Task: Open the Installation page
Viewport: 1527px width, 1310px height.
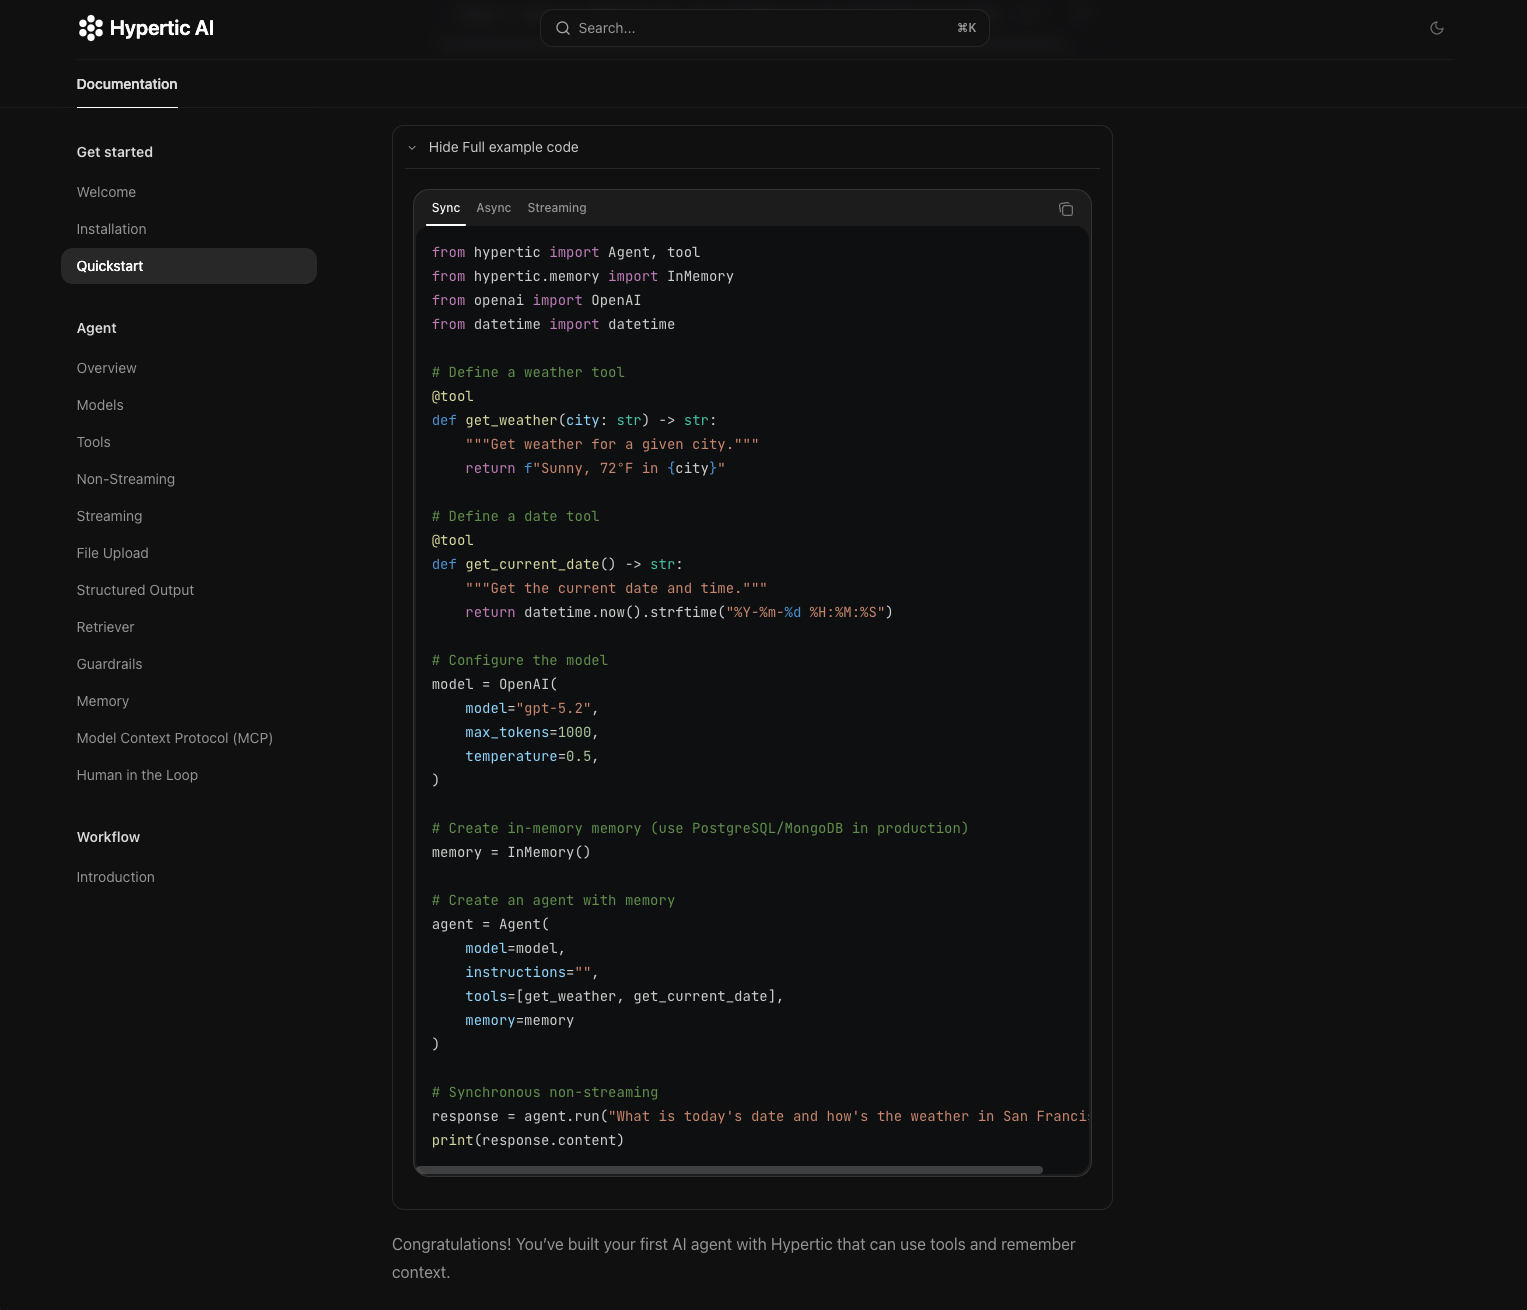Action: pos(111,229)
